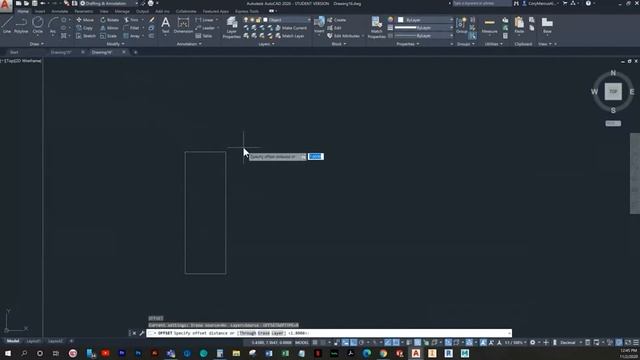Select the Linear dimension tool
640x360 pixels.
point(205,20)
